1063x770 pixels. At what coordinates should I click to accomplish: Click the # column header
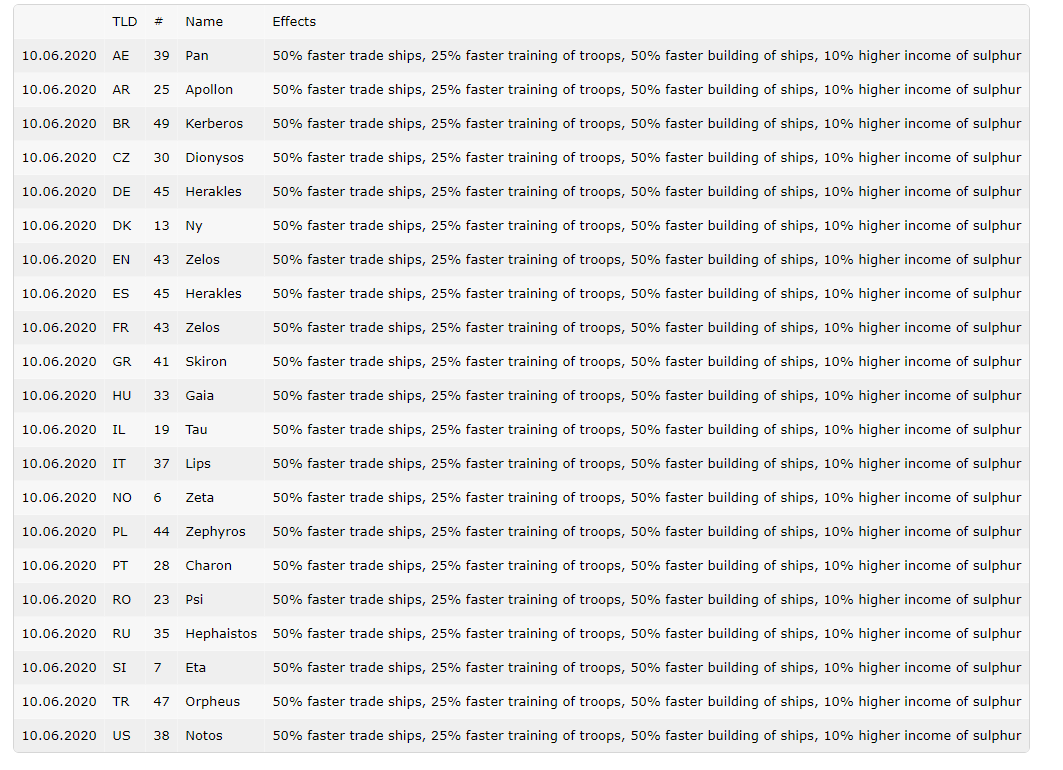(x=159, y=21)
